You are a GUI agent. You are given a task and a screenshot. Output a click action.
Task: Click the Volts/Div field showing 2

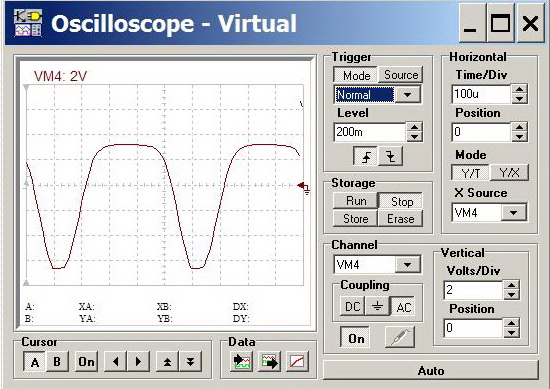(474, 290)
